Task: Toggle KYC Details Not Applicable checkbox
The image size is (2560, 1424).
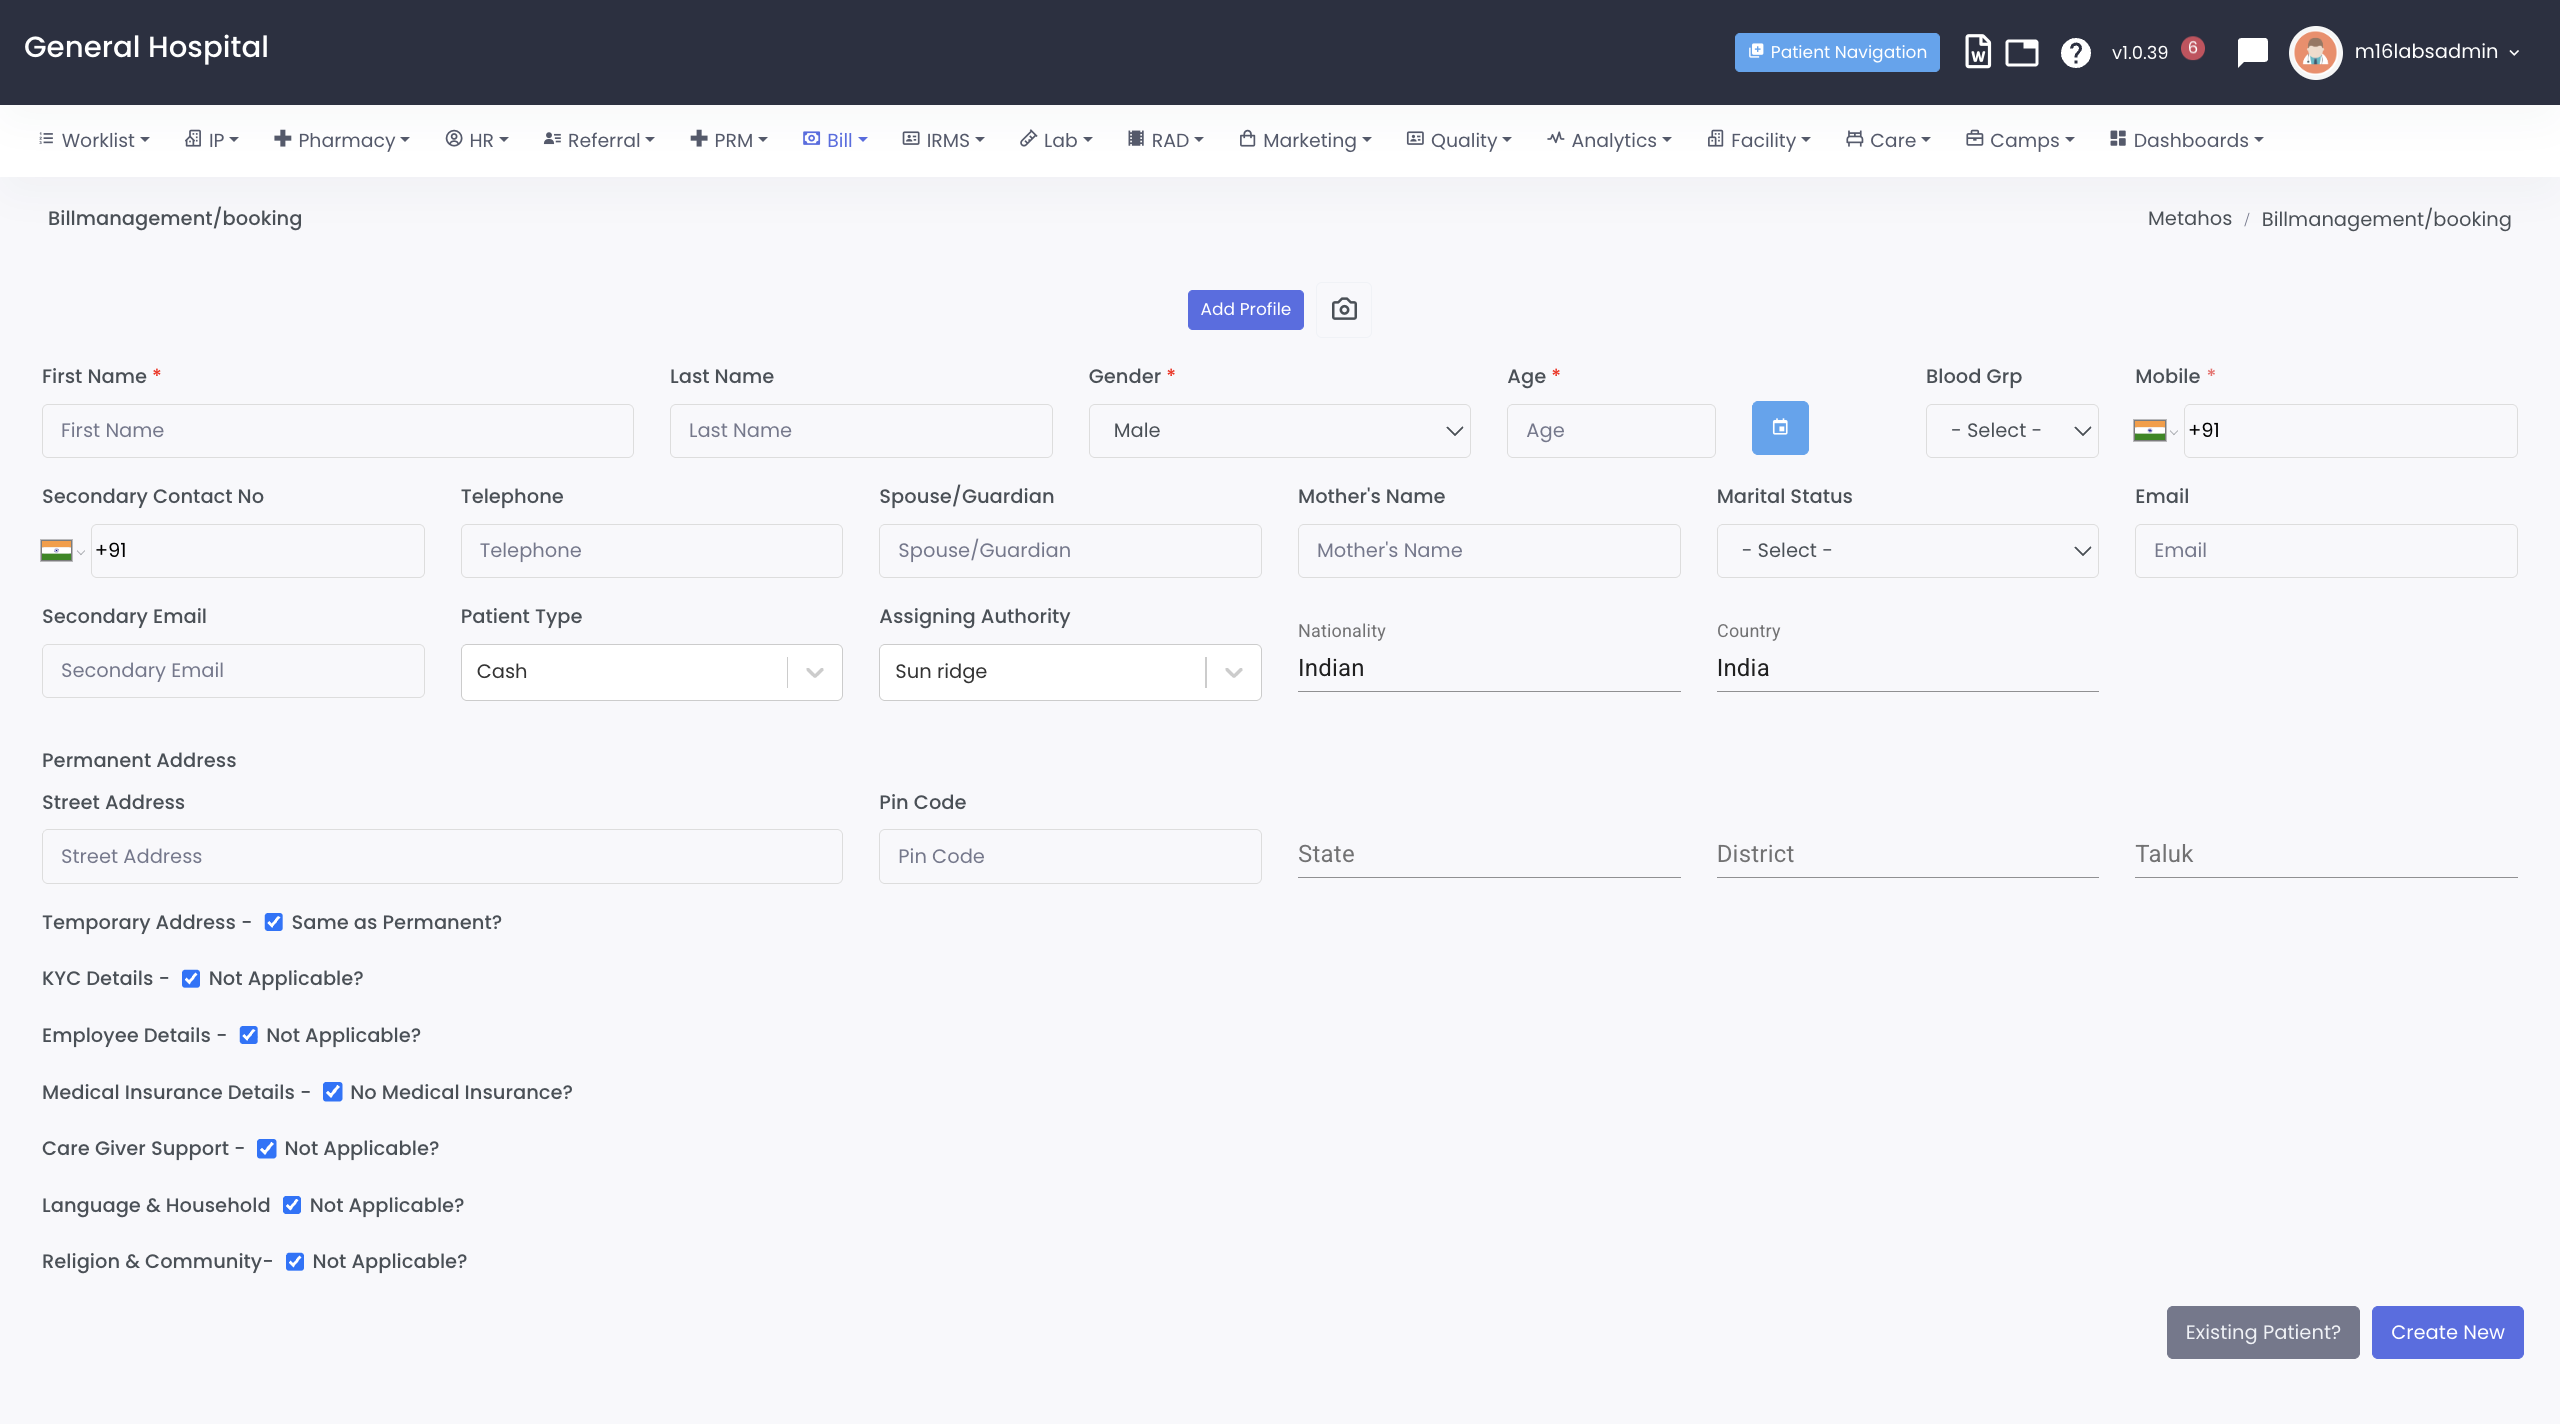Action: click(191, 978)
